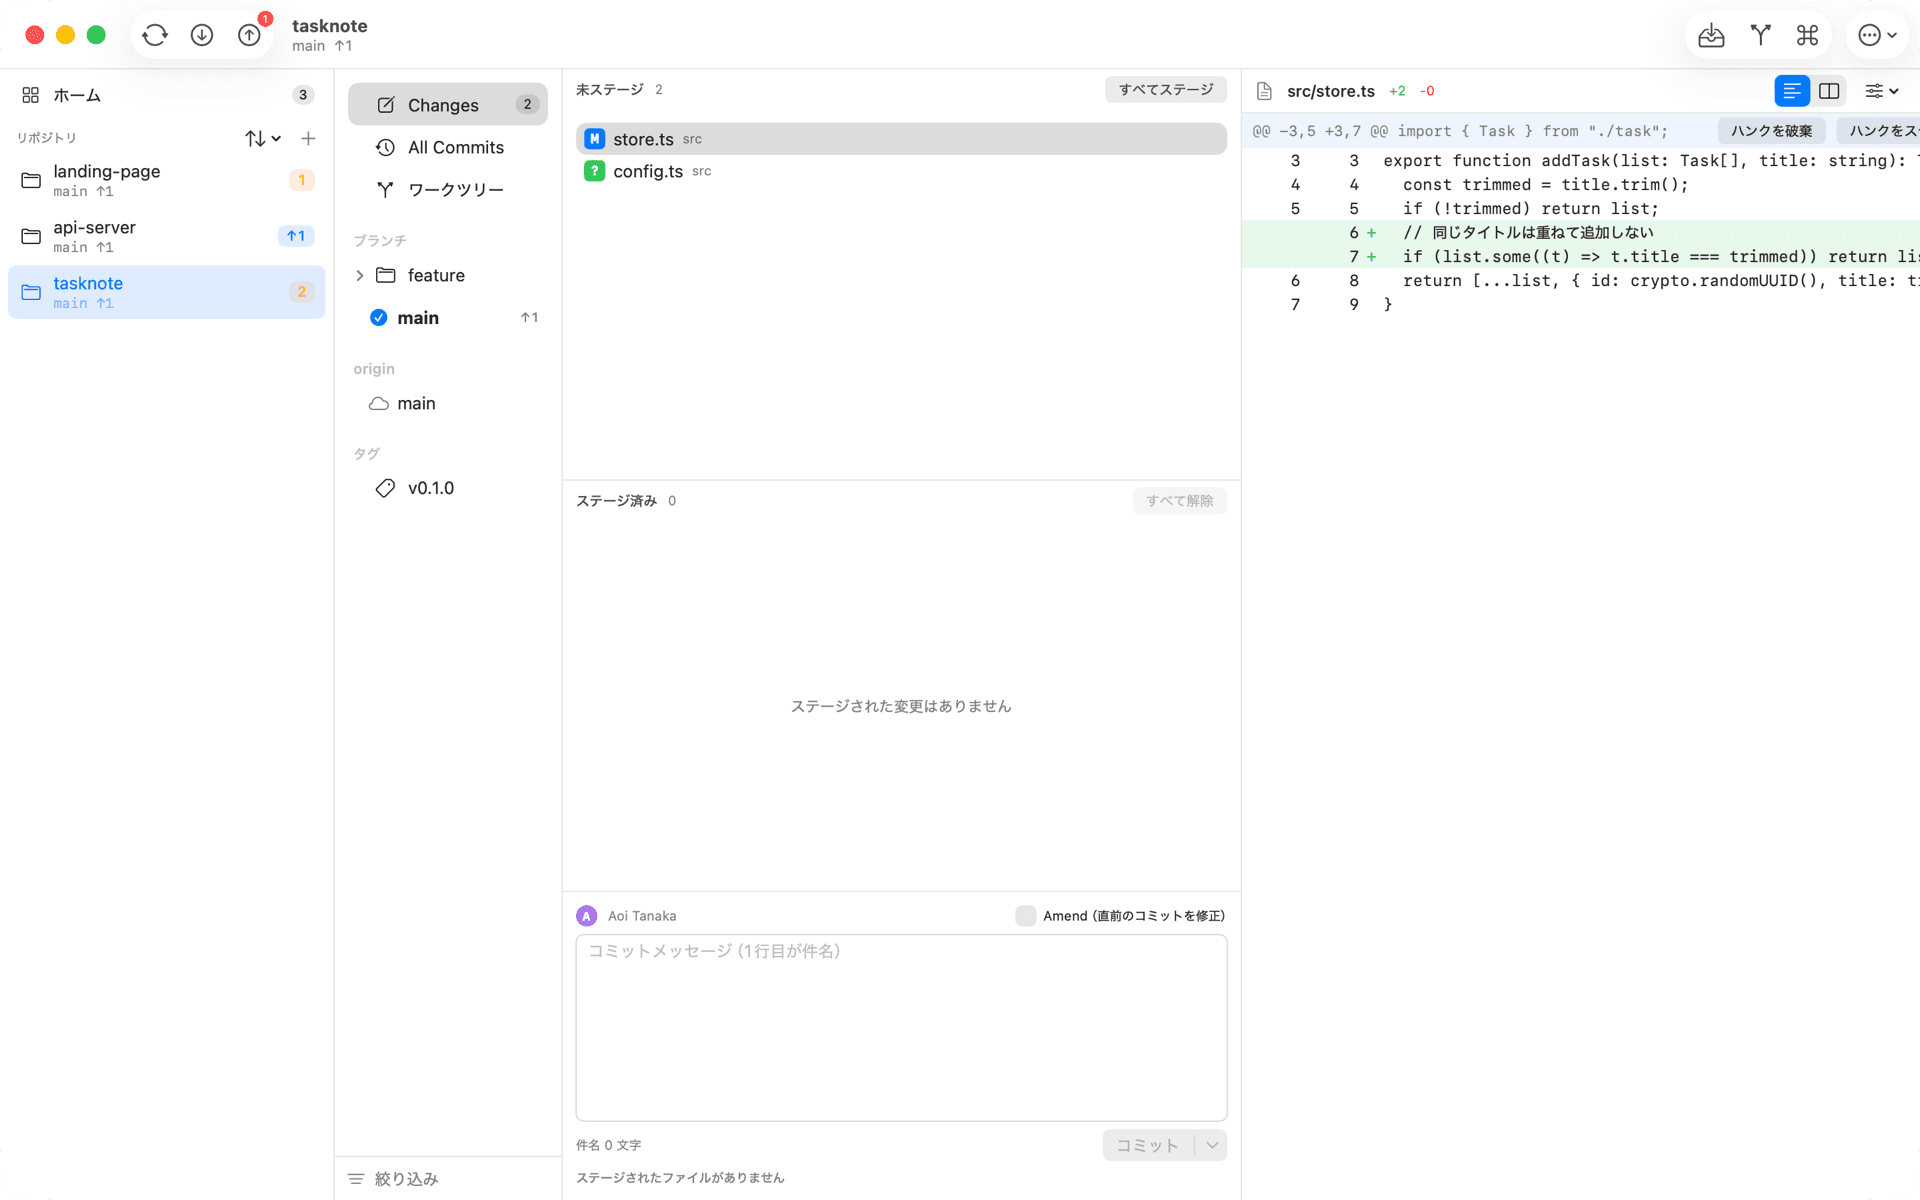The image size is (1920, 1200).
Task: Click into the commit message field
Action: point(901,1028)
